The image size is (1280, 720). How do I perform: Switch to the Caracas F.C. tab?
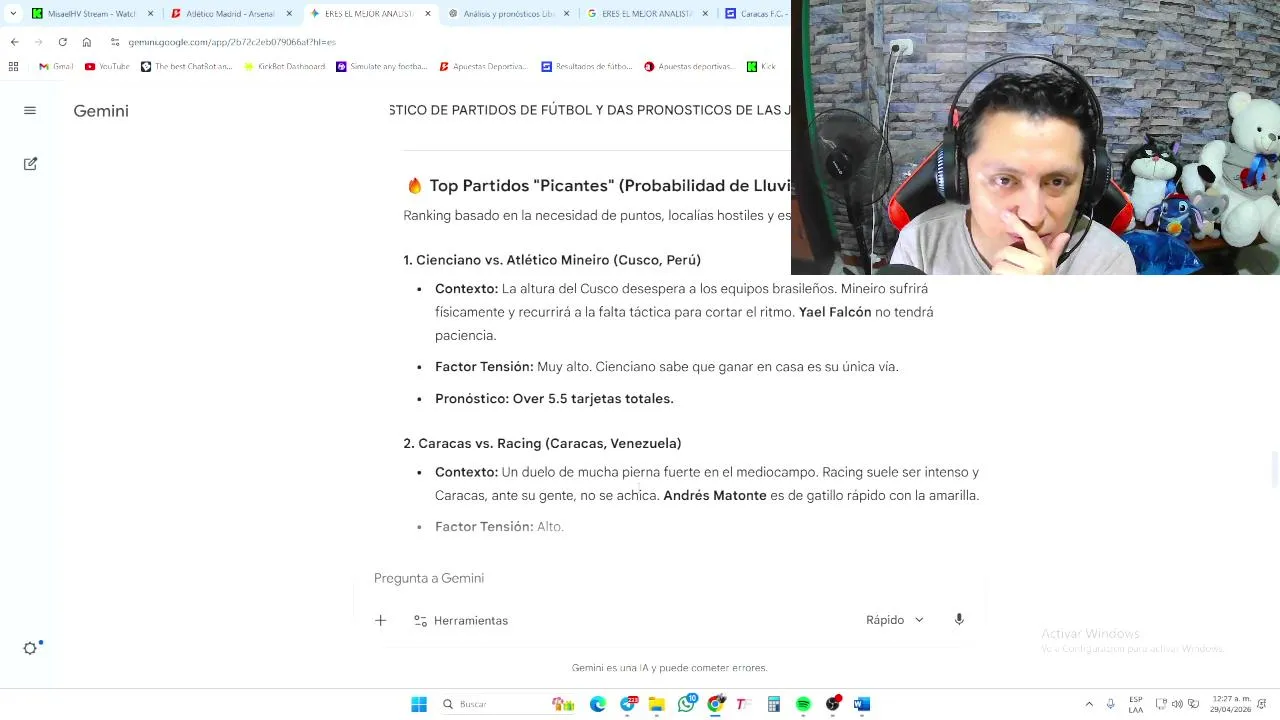pos(755,14)
